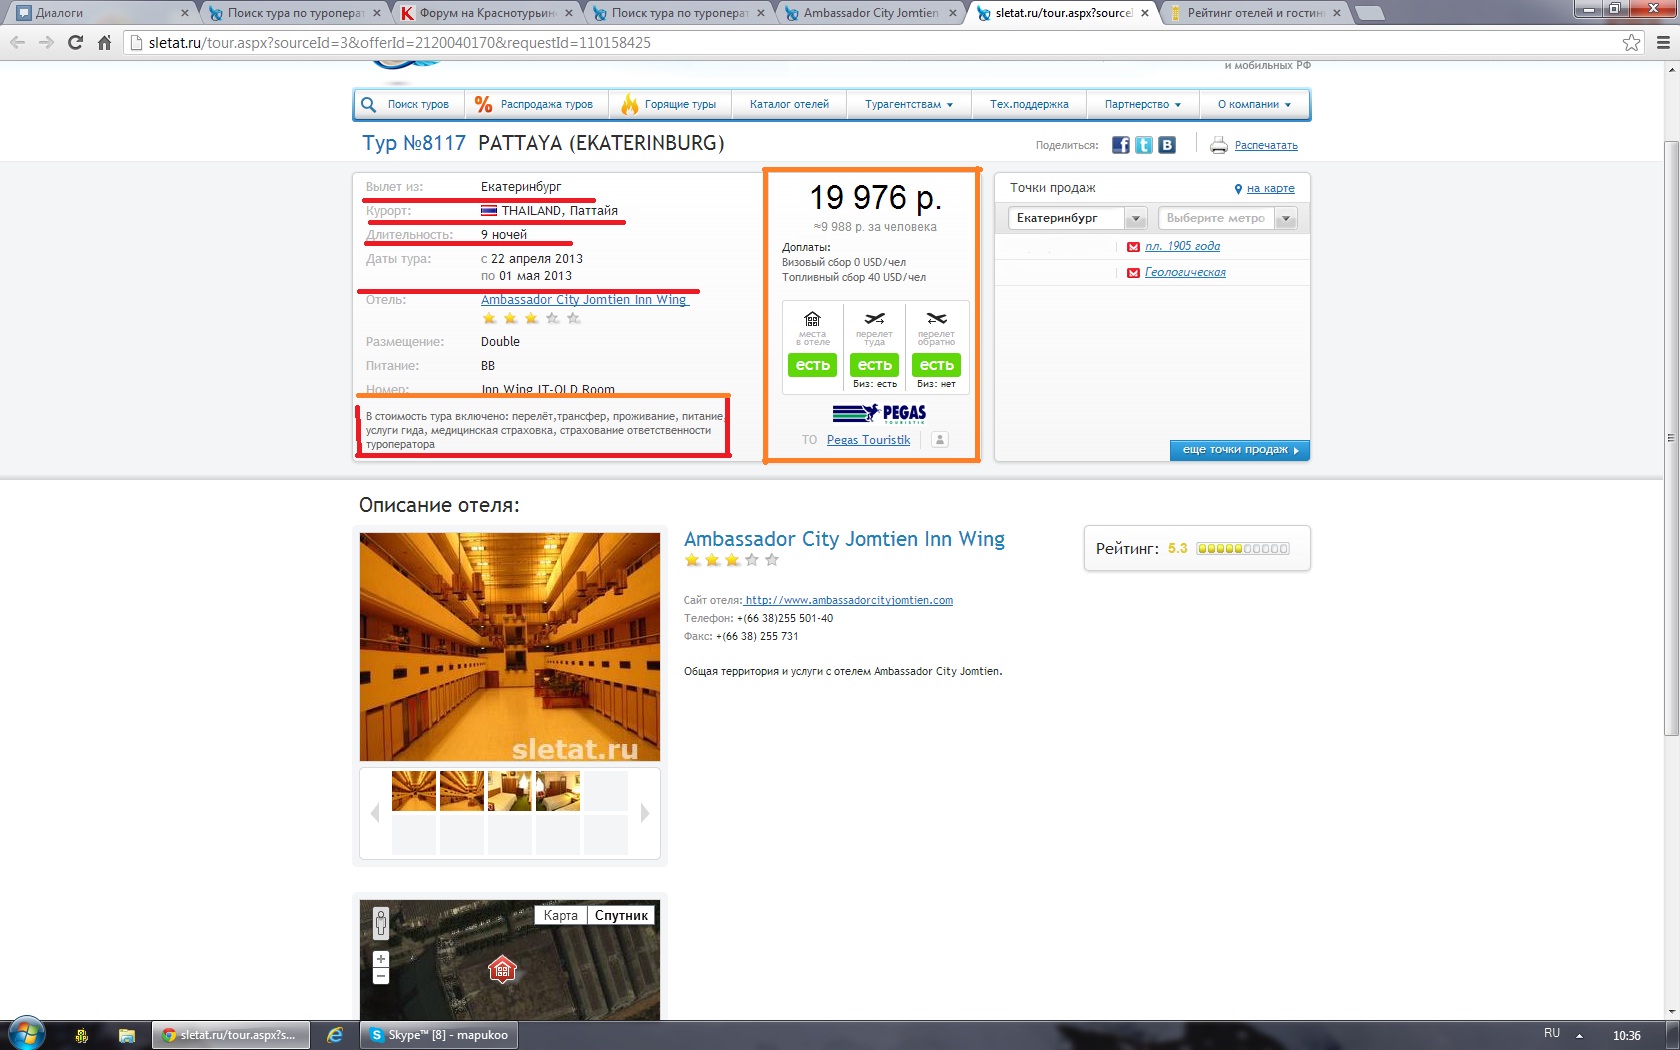Switch to the Форум на Краснотурьинск tab

coord(486,13)
